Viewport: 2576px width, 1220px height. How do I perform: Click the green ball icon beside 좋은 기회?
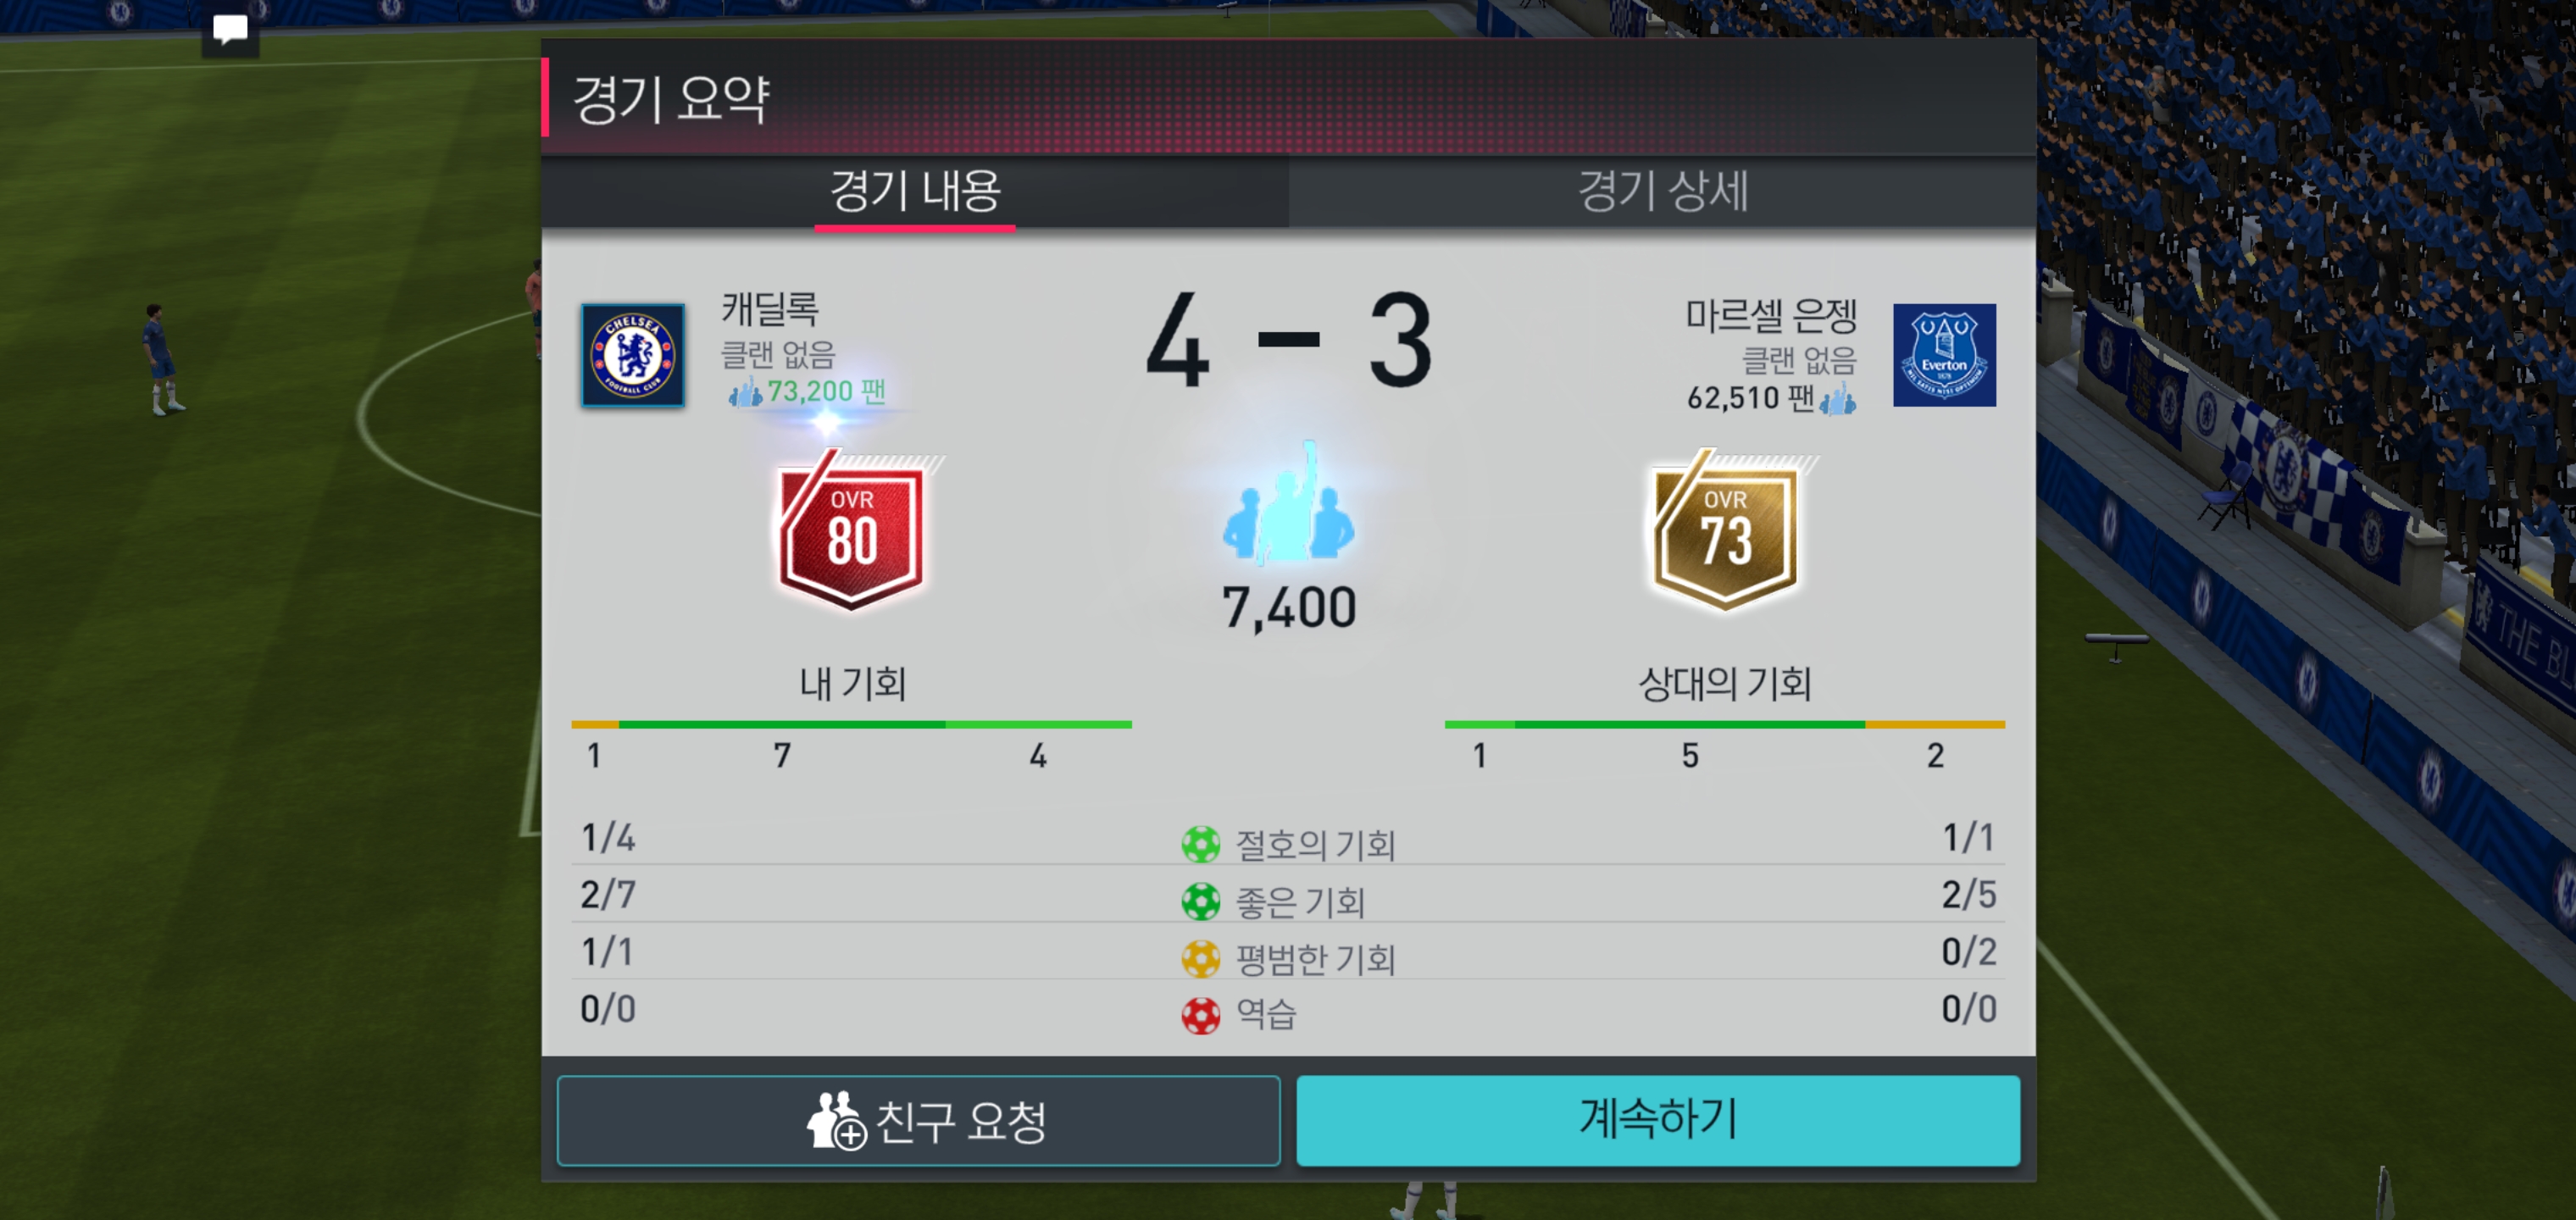pyautogui.click(x=1200, y=901)
